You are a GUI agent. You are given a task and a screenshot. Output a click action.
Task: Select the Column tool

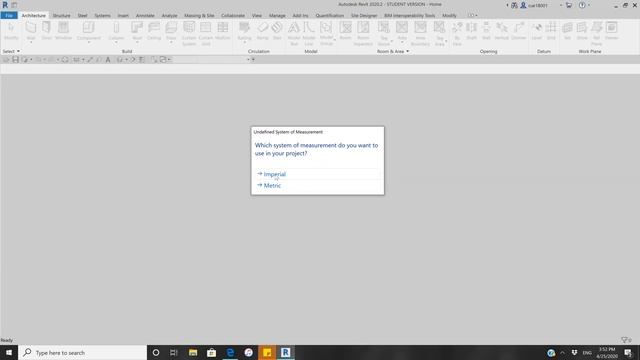116,31
